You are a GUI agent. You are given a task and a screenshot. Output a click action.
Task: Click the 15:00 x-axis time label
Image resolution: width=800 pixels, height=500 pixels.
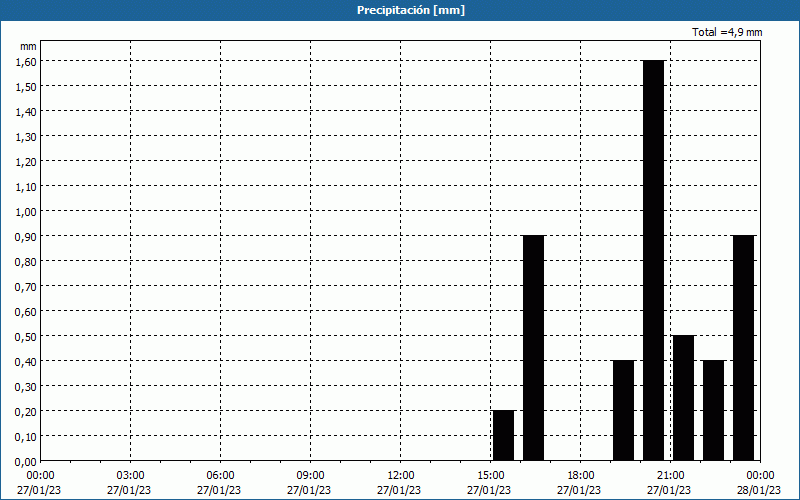click(490, 475)
